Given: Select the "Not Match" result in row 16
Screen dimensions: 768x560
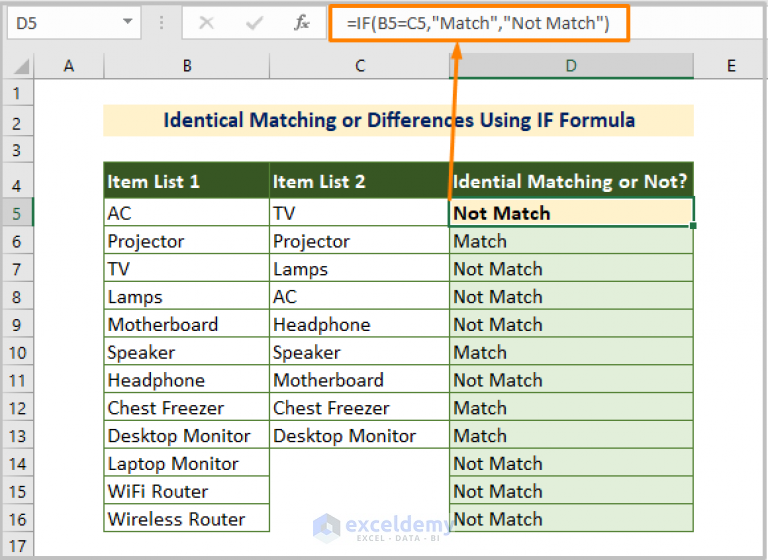Looking at the screenshot, I should click(571, 519).
